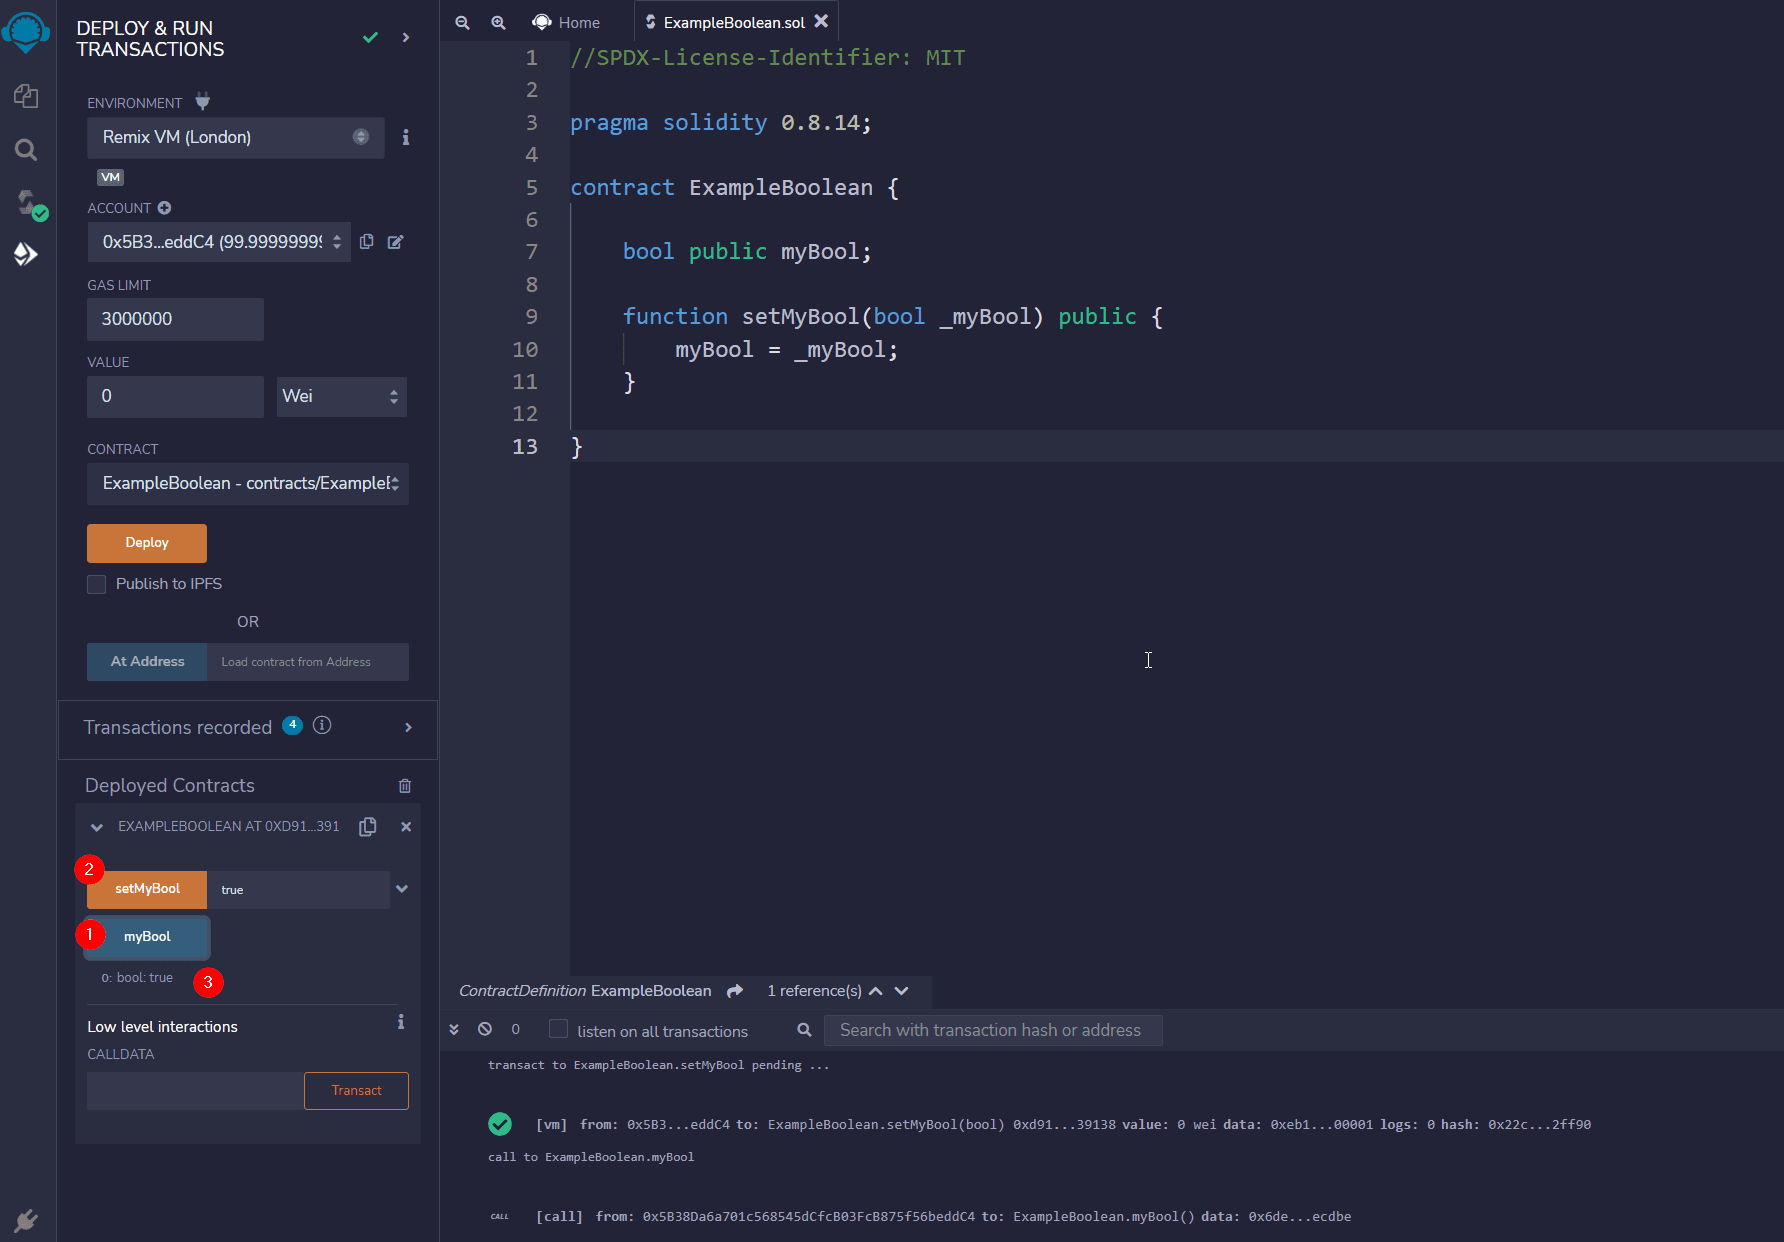This screenshot has height=1242, width=1784.
Task: Click the pending transactions count 0
Action: pyautogui.click(x=516, y=1029)
